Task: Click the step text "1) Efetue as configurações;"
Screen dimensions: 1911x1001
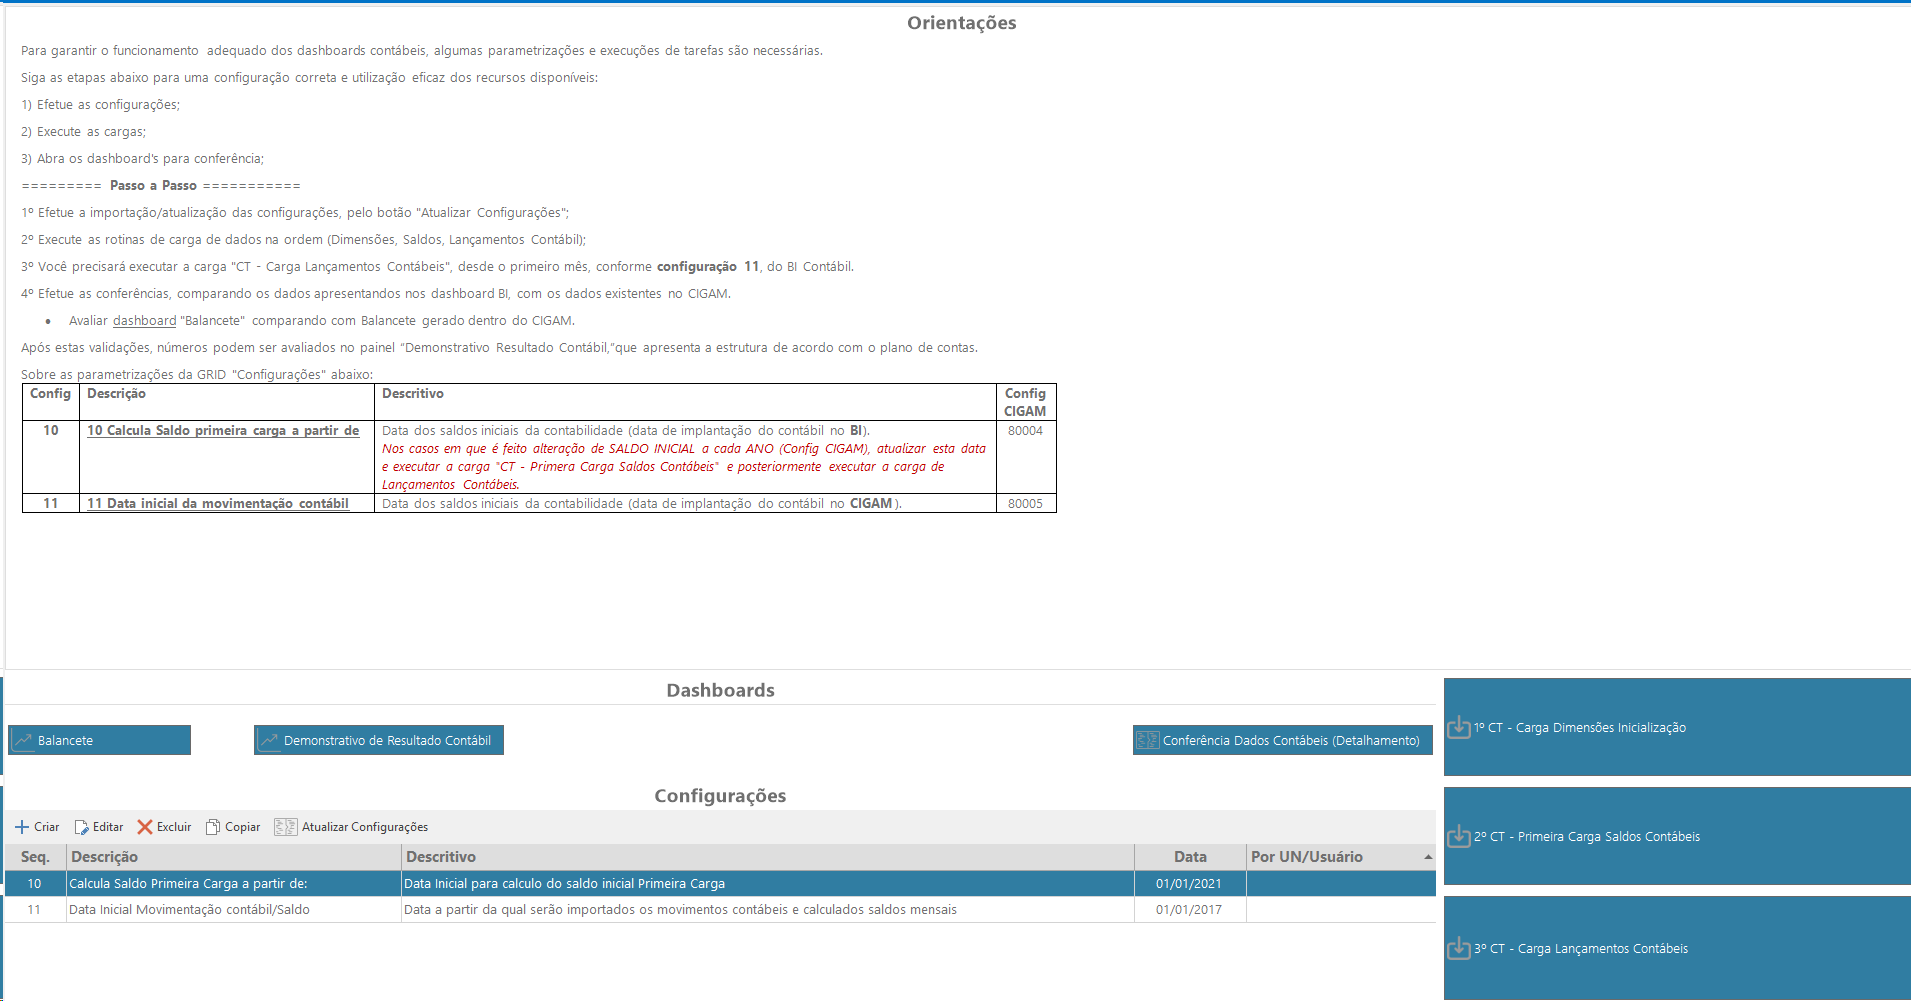Action: [101, 105]
